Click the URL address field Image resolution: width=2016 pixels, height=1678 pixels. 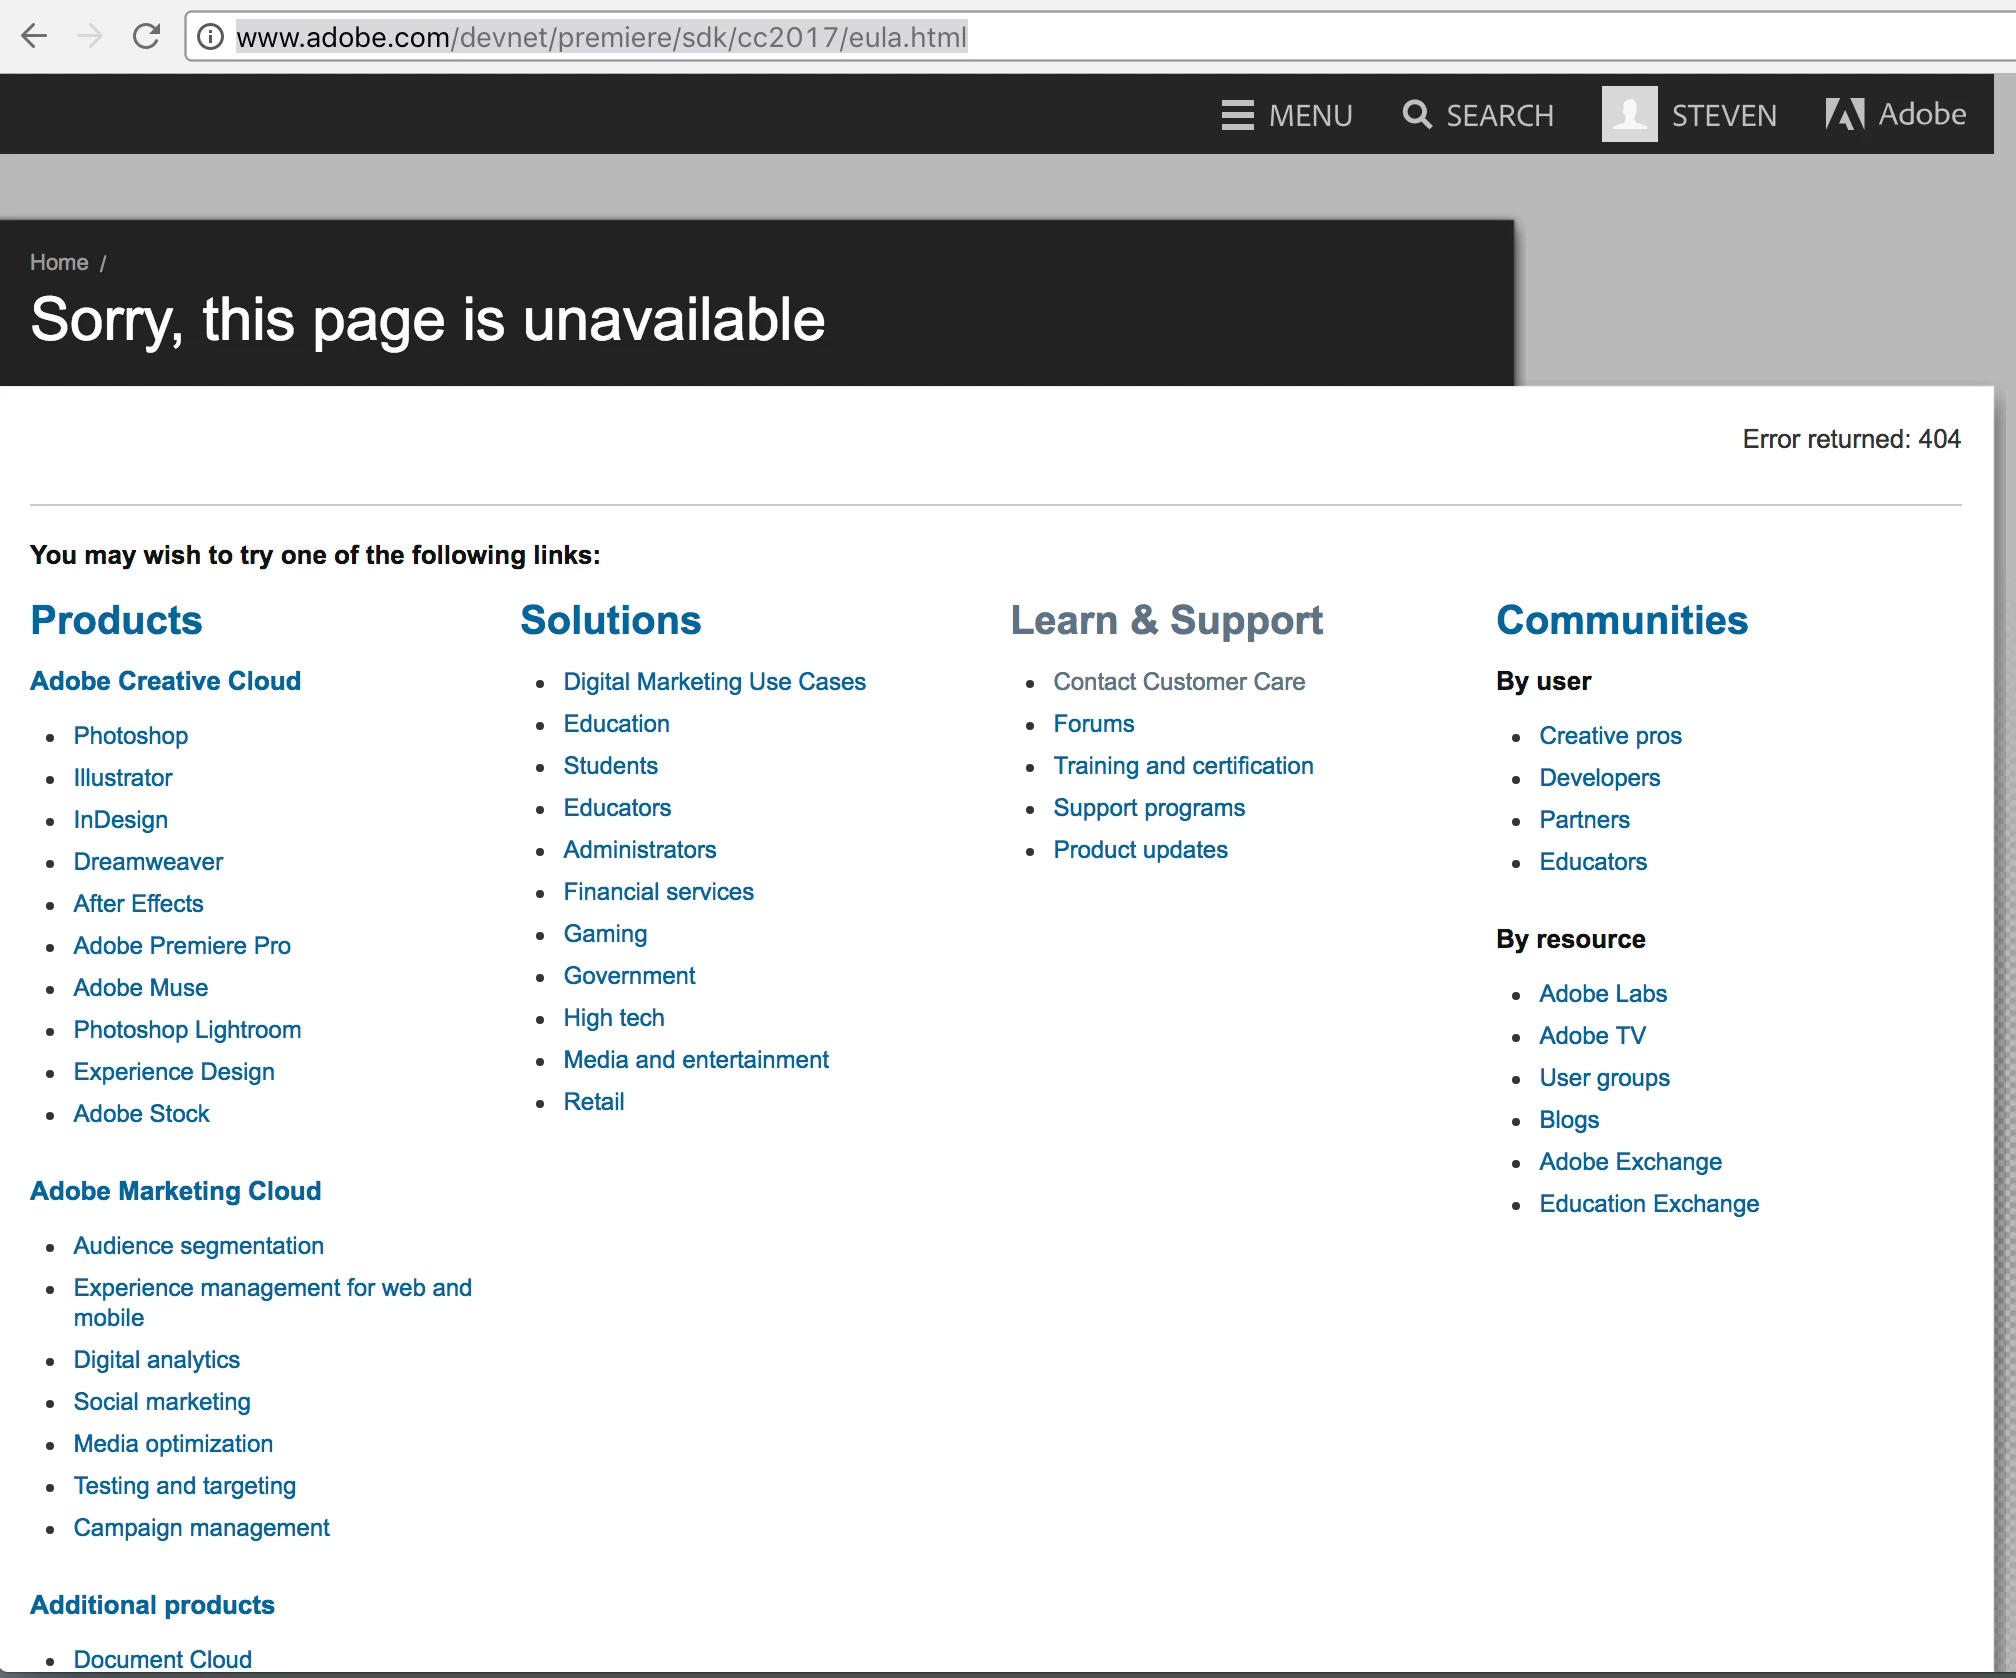tap(1100, 37)
